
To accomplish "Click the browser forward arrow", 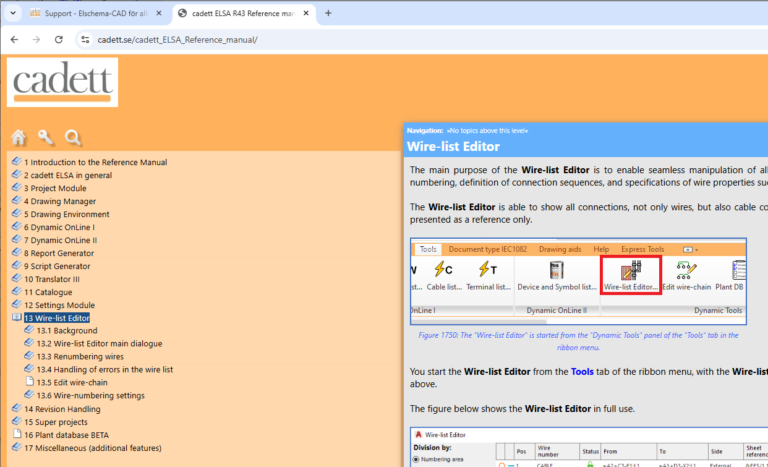I will click(x=36, y=40).
